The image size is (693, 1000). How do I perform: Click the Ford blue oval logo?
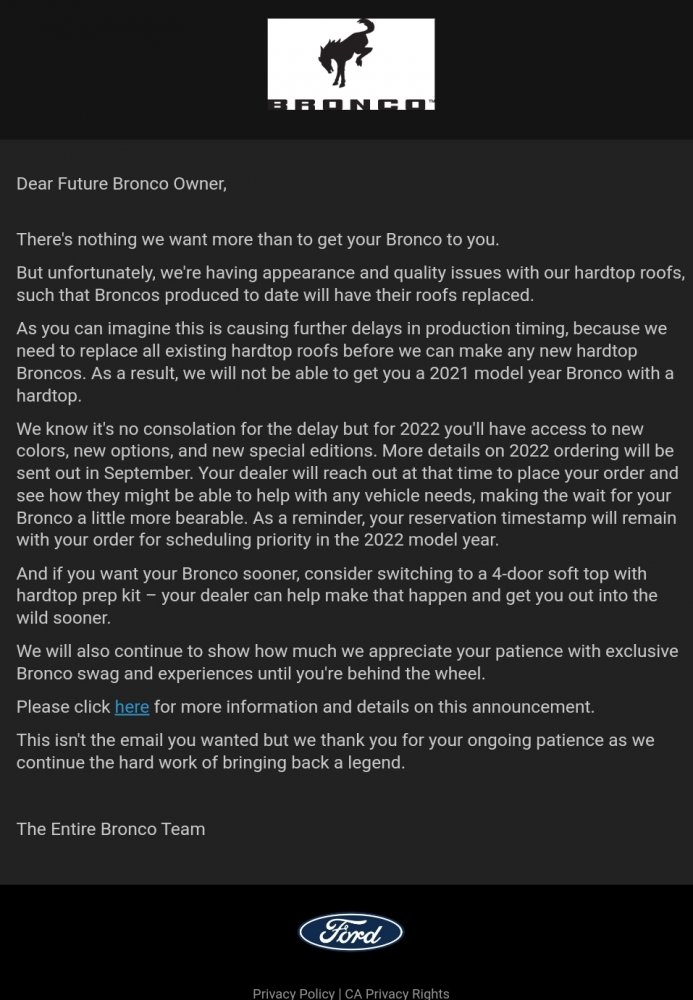point(350,932)
